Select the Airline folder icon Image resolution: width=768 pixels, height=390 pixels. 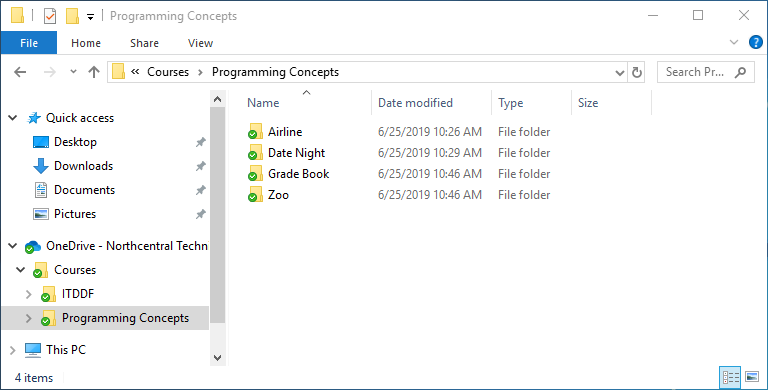click(x=255, y=132)
